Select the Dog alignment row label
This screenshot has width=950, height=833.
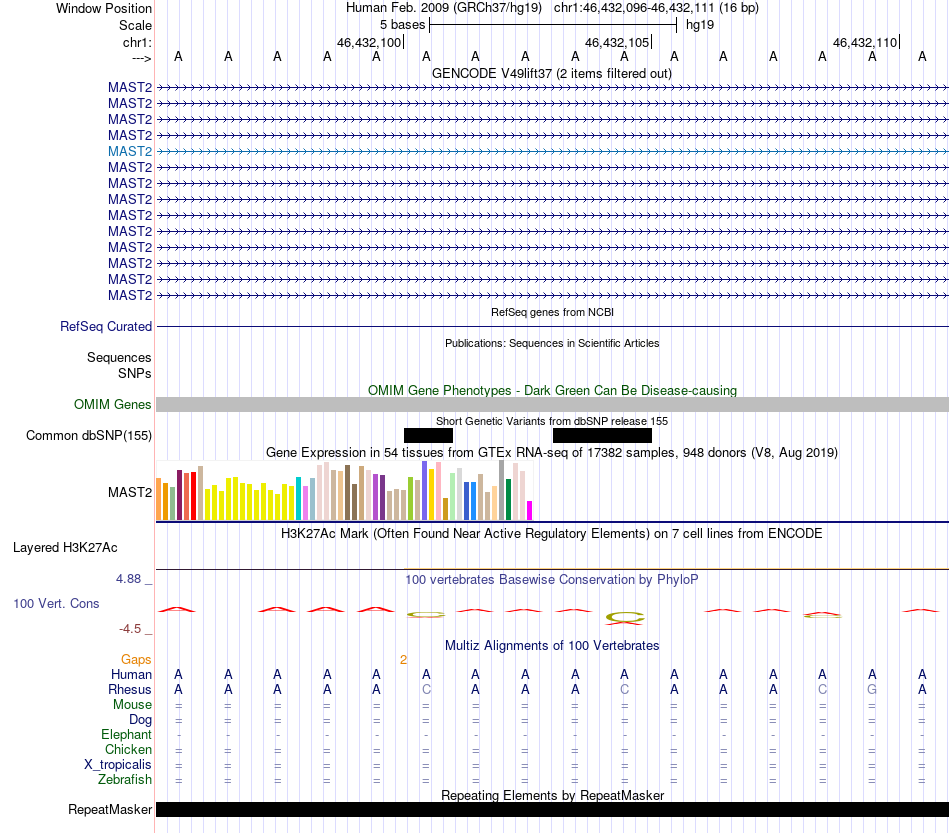(141, 720)
